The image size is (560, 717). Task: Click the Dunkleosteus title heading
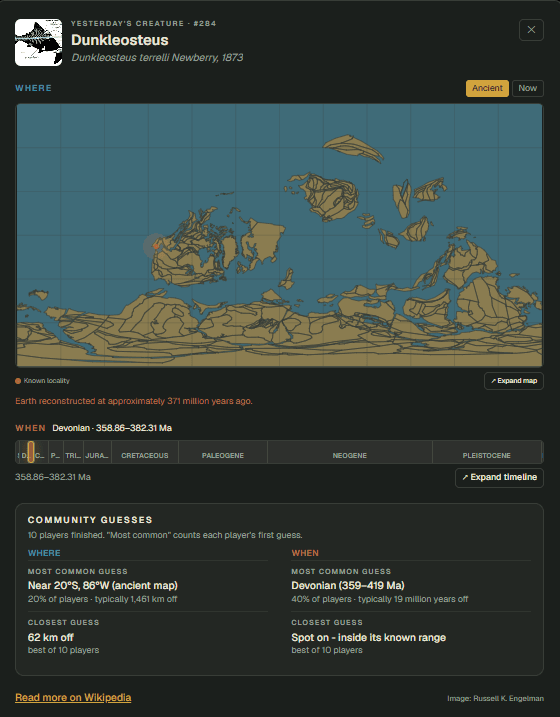coord(120,40)
